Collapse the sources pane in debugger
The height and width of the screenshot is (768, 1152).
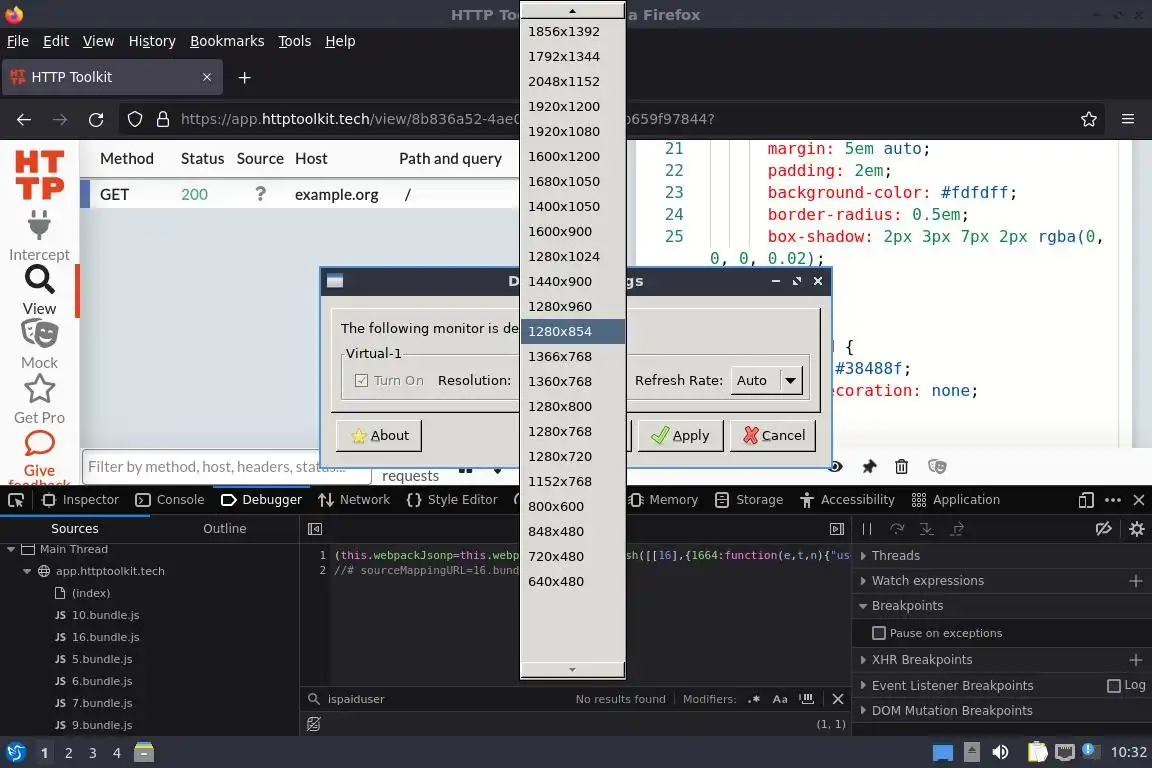pyautogui.click(x=314, y=528)
